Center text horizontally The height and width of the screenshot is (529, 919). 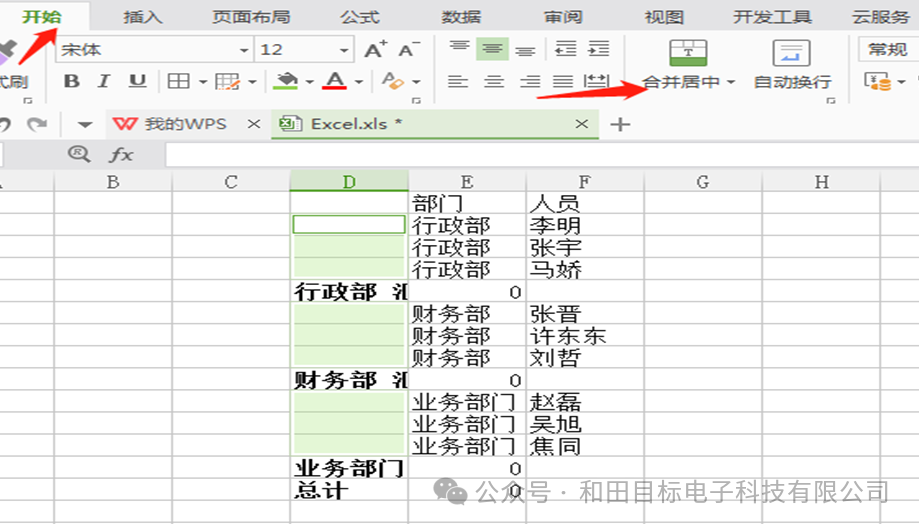coord(493,81)
